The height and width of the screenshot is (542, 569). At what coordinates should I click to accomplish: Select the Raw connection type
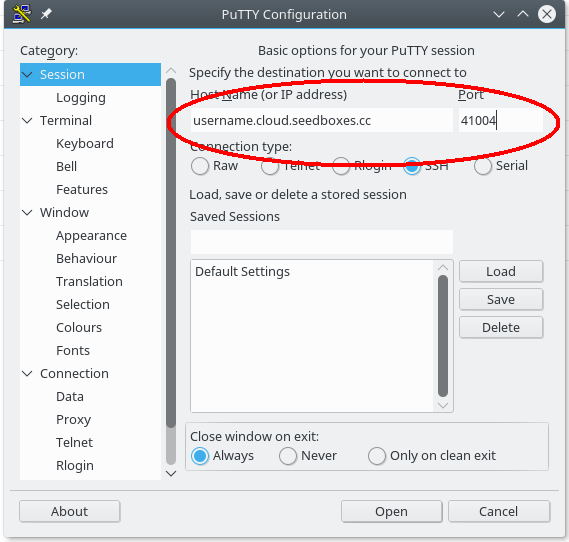[x=200, y=166]
